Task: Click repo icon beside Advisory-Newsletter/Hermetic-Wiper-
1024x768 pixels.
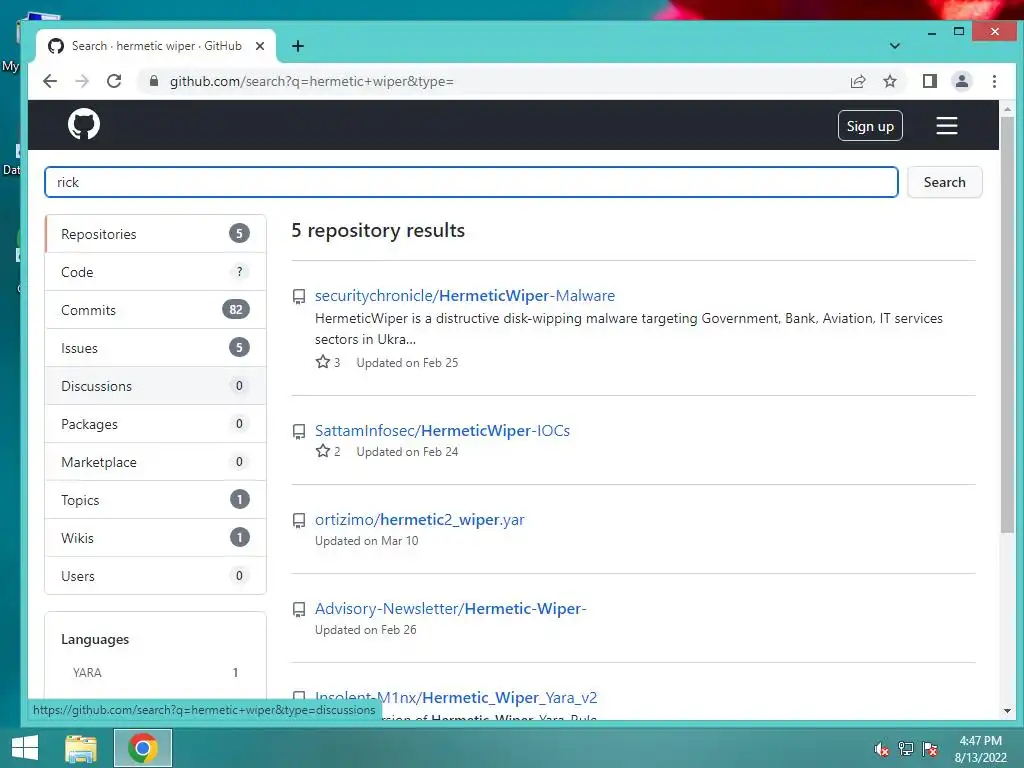Action: pyautogui.click(x=298, y=609)
